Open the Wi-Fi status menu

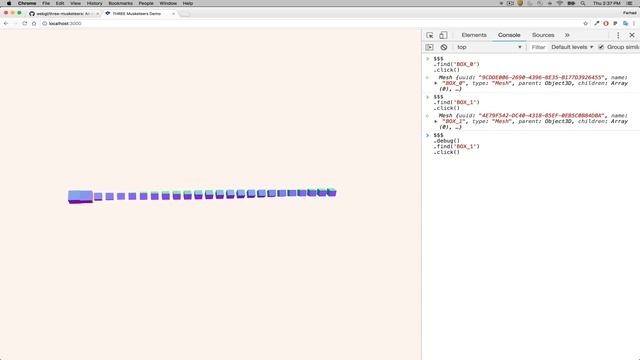click(x=560, y=3)
